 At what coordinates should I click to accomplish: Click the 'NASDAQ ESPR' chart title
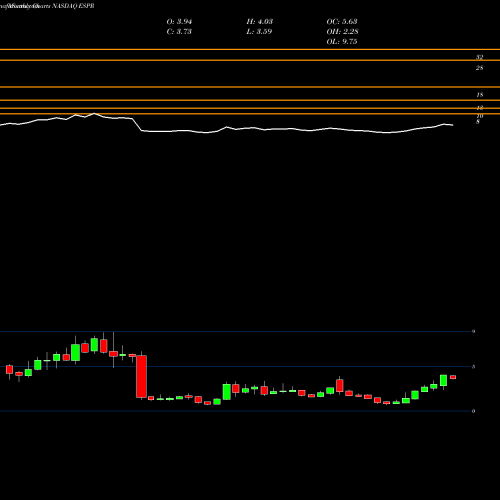click(73, 6)
